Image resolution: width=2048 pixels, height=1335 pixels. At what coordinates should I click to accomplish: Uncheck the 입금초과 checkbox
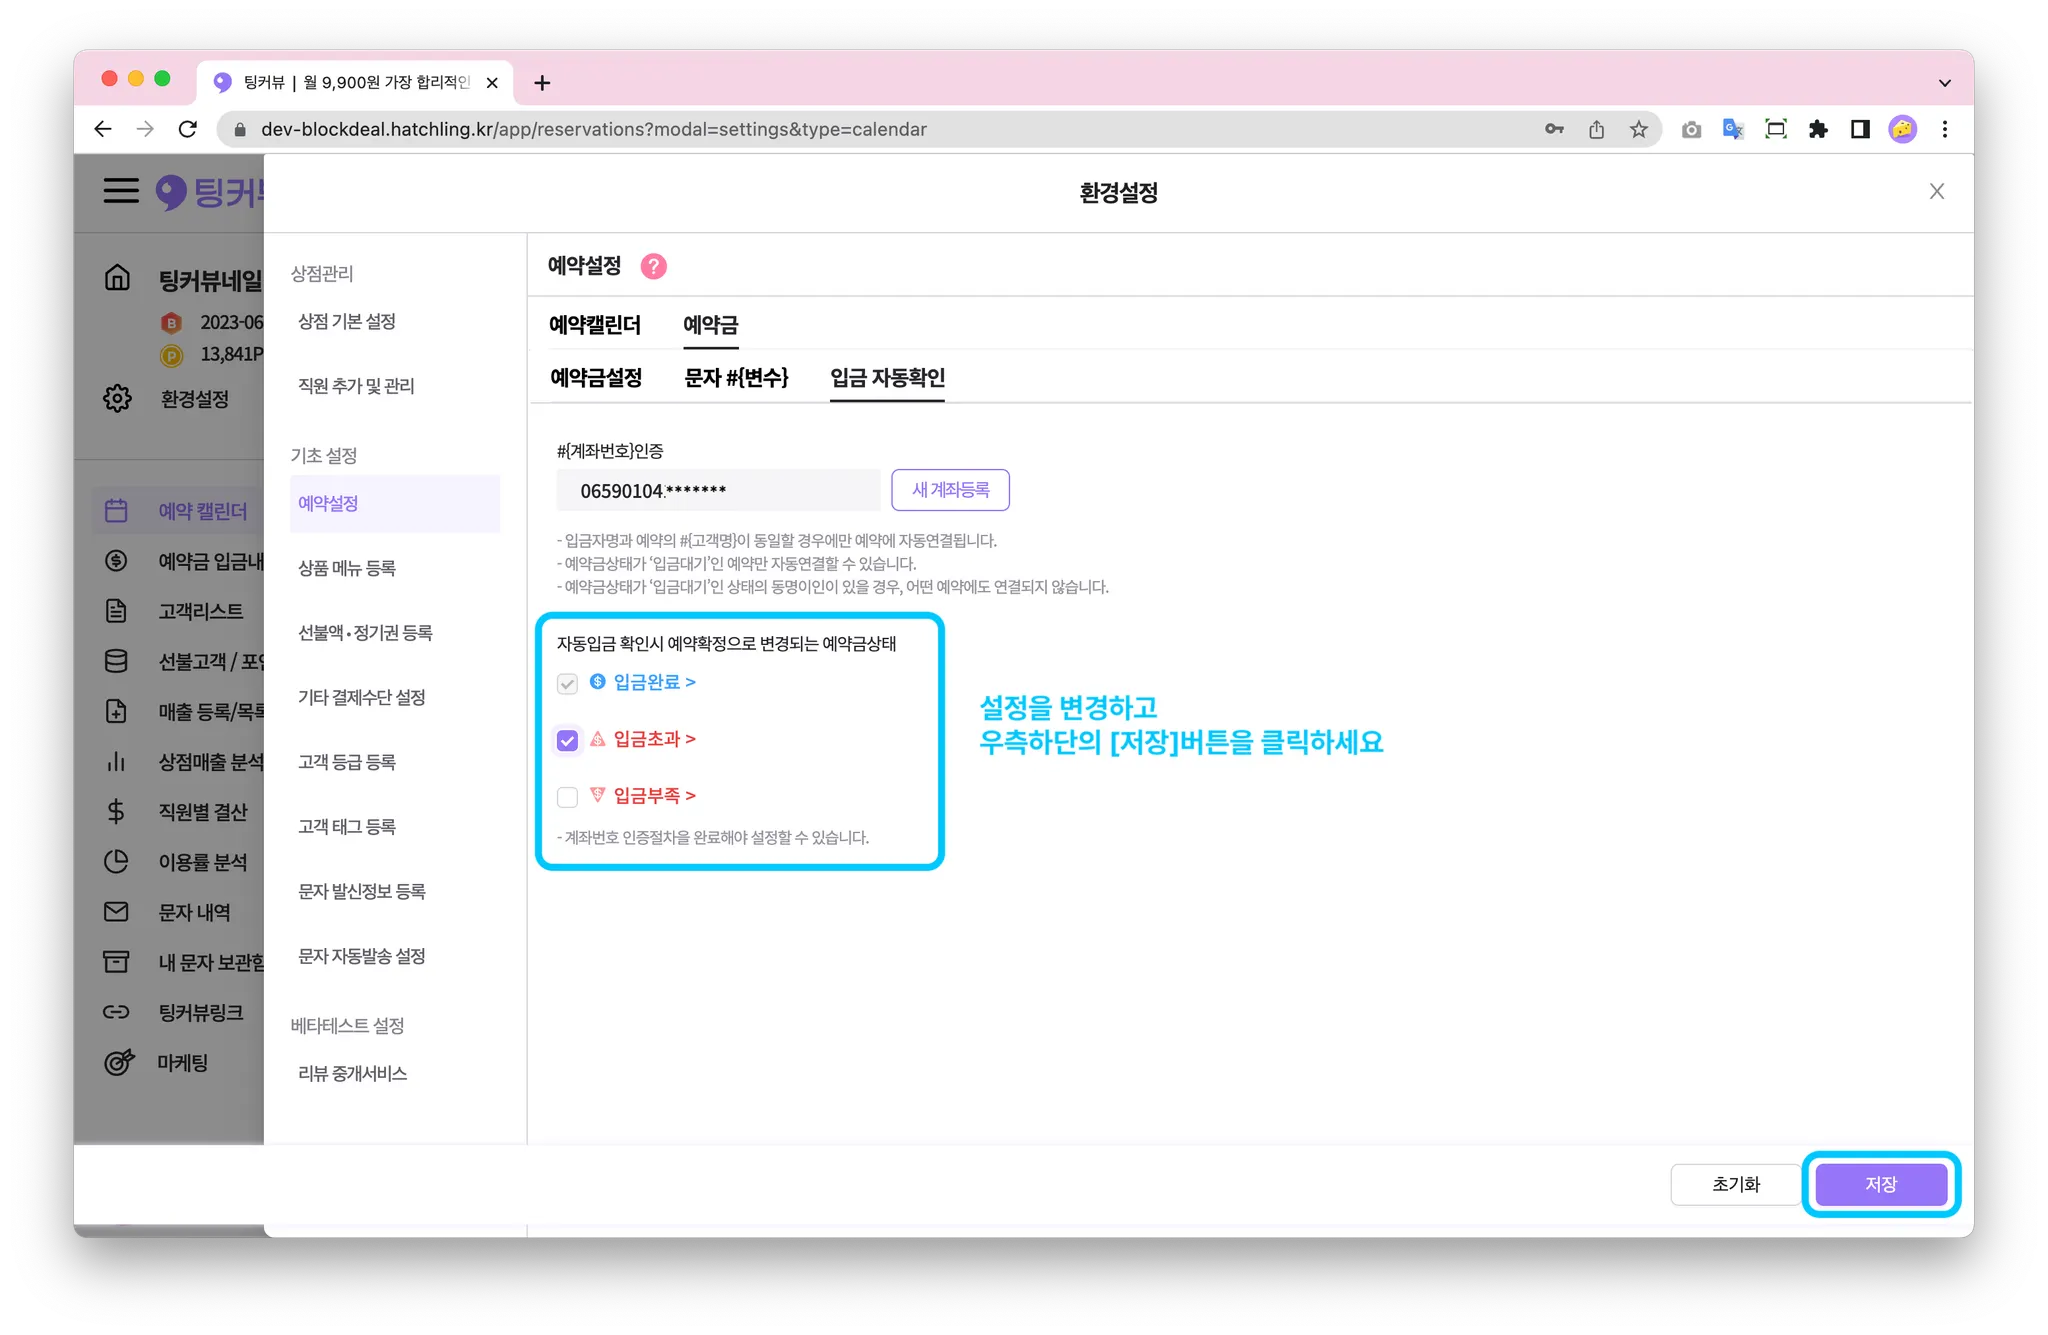(567, 741)
